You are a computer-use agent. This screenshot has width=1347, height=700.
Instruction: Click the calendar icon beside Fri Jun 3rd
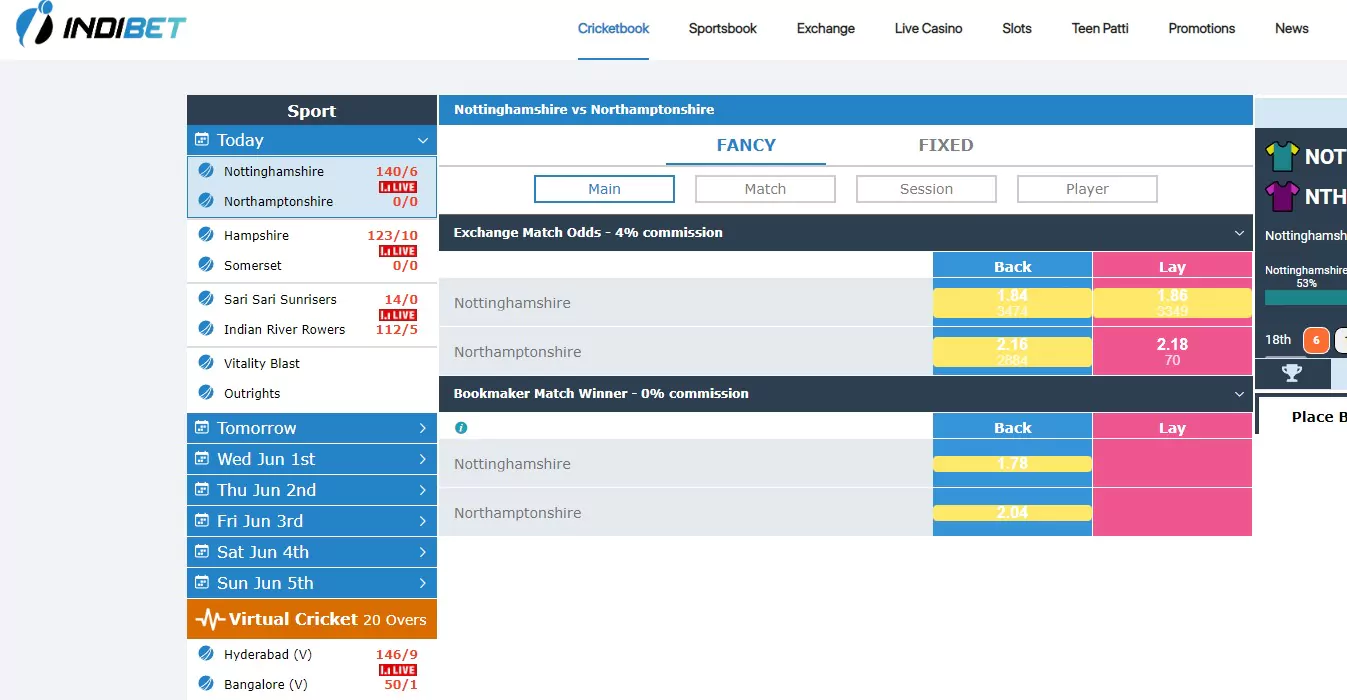click(202, 521)
